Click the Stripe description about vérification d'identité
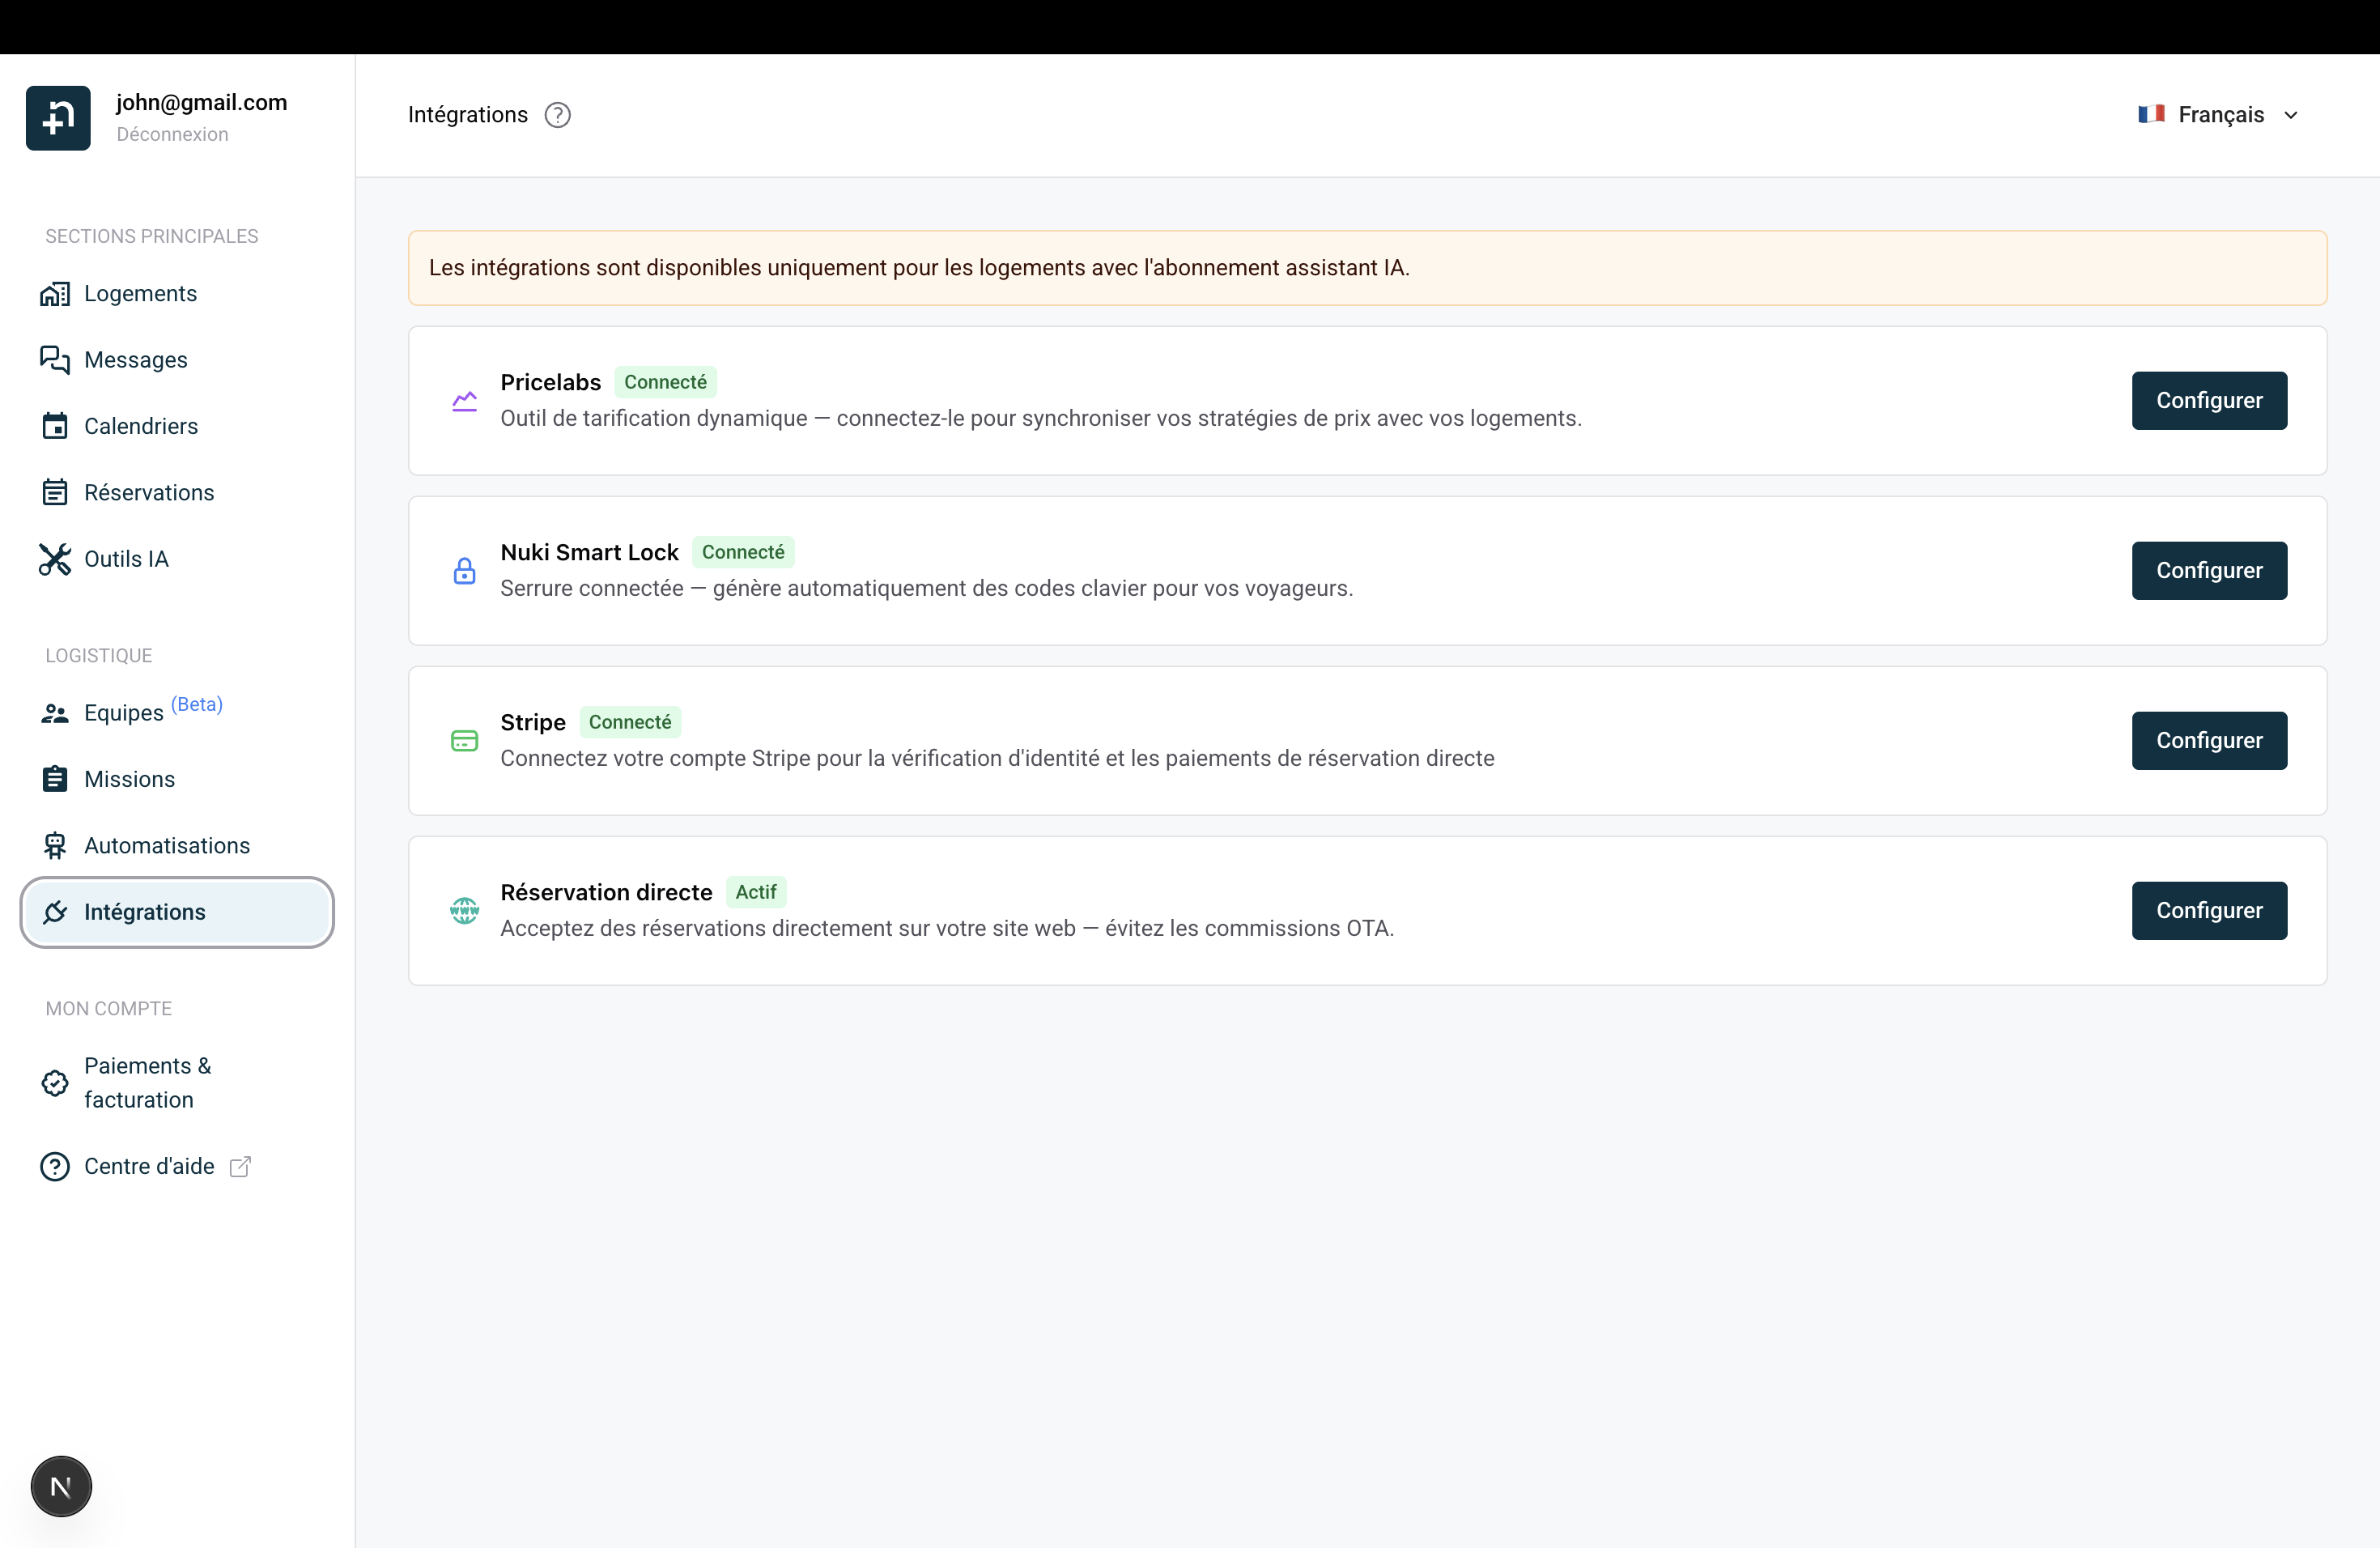This screenshot has width=2380, height=1548. [x=997, y=758]
